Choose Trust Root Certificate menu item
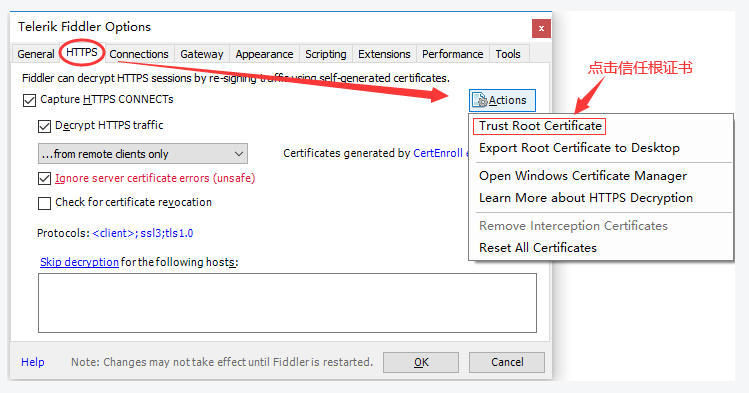 pyautogui.click(x=540, y=126)
